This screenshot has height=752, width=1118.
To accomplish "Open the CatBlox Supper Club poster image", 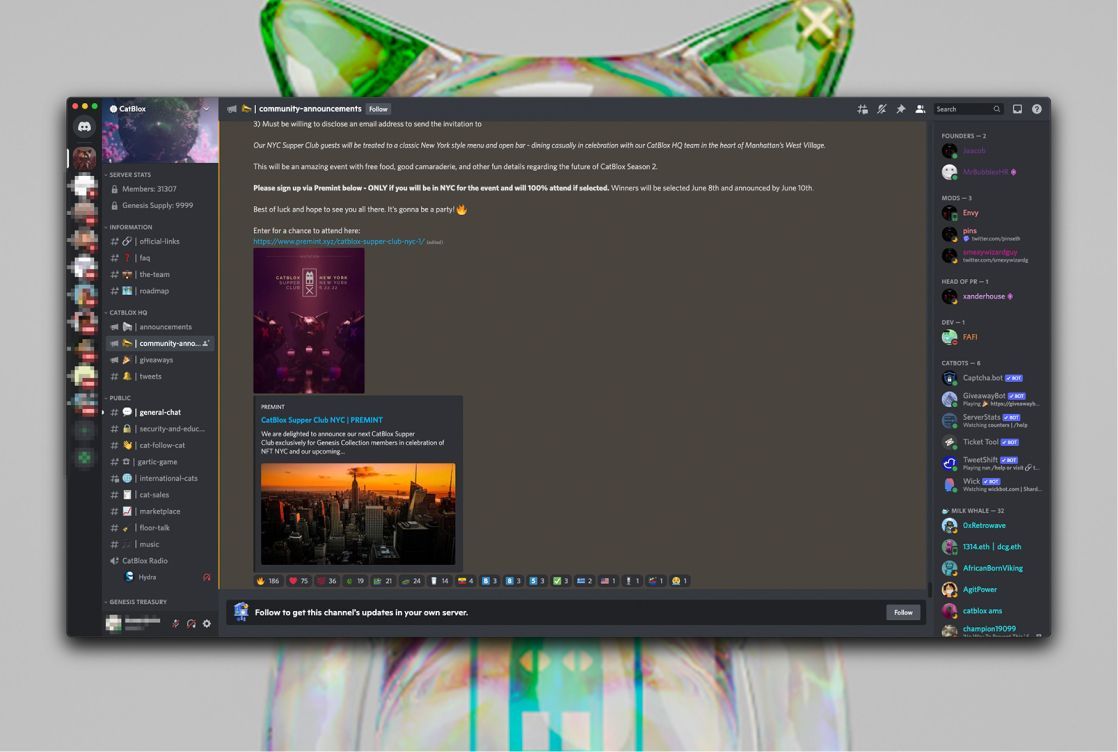I will click(309, 321).
